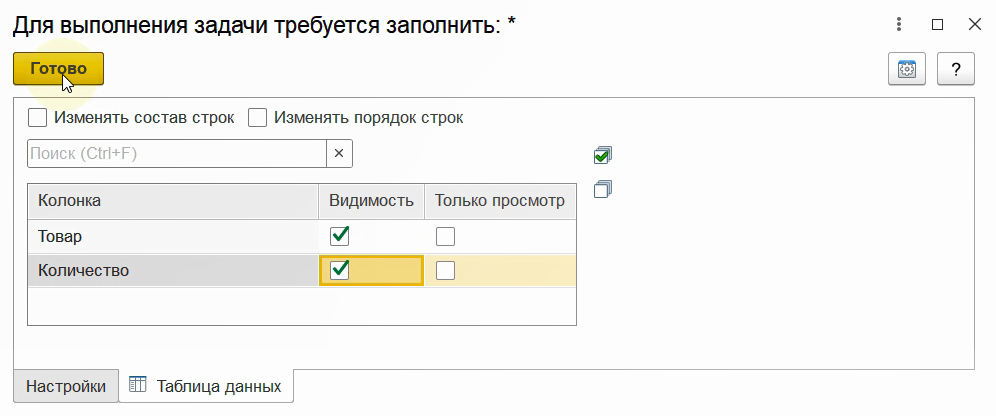Screen dimensions: 996x416
Task: Open the settings icon button near help
Action: tap(907, 69)
